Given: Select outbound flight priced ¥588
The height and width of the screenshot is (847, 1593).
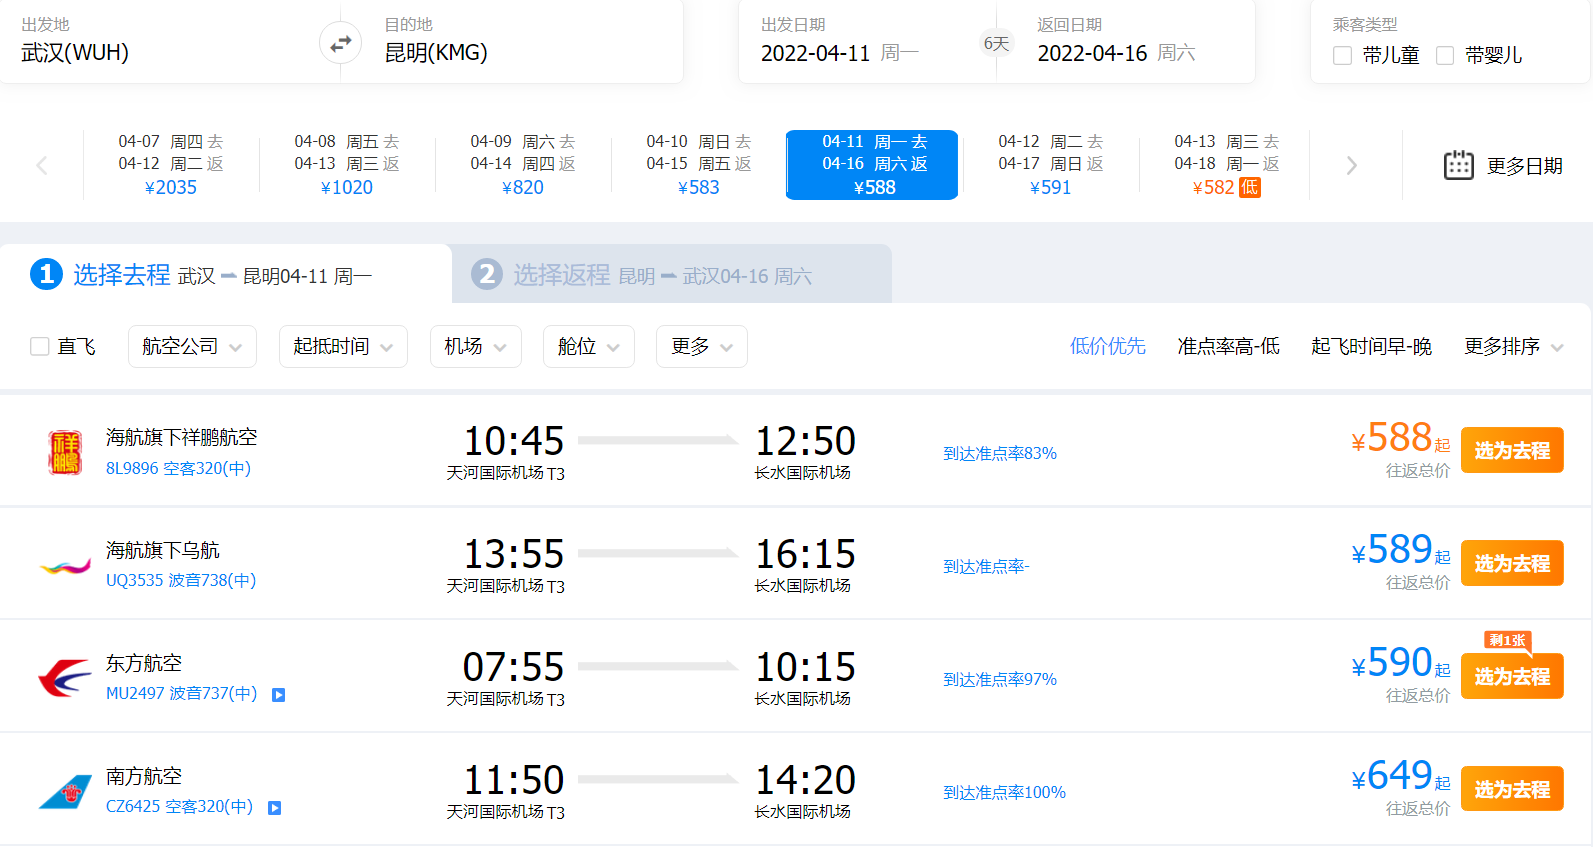Looking at the screenshot, I should click(x=1512, y=450).
